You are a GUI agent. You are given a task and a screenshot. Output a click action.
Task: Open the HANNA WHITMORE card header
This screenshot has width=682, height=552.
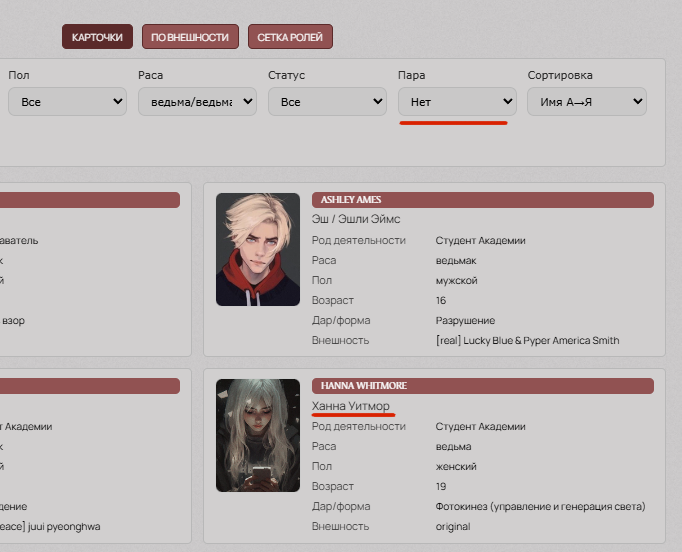click(x=483, y=386)
